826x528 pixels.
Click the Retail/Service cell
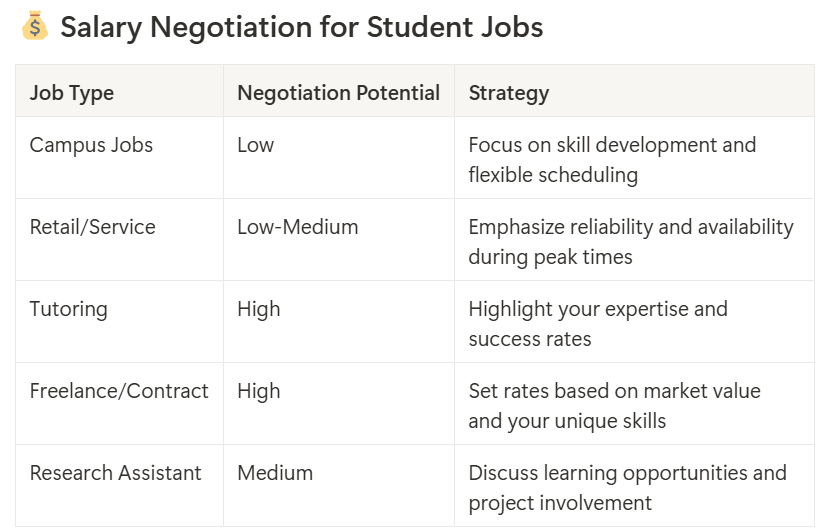pos(93,227)
